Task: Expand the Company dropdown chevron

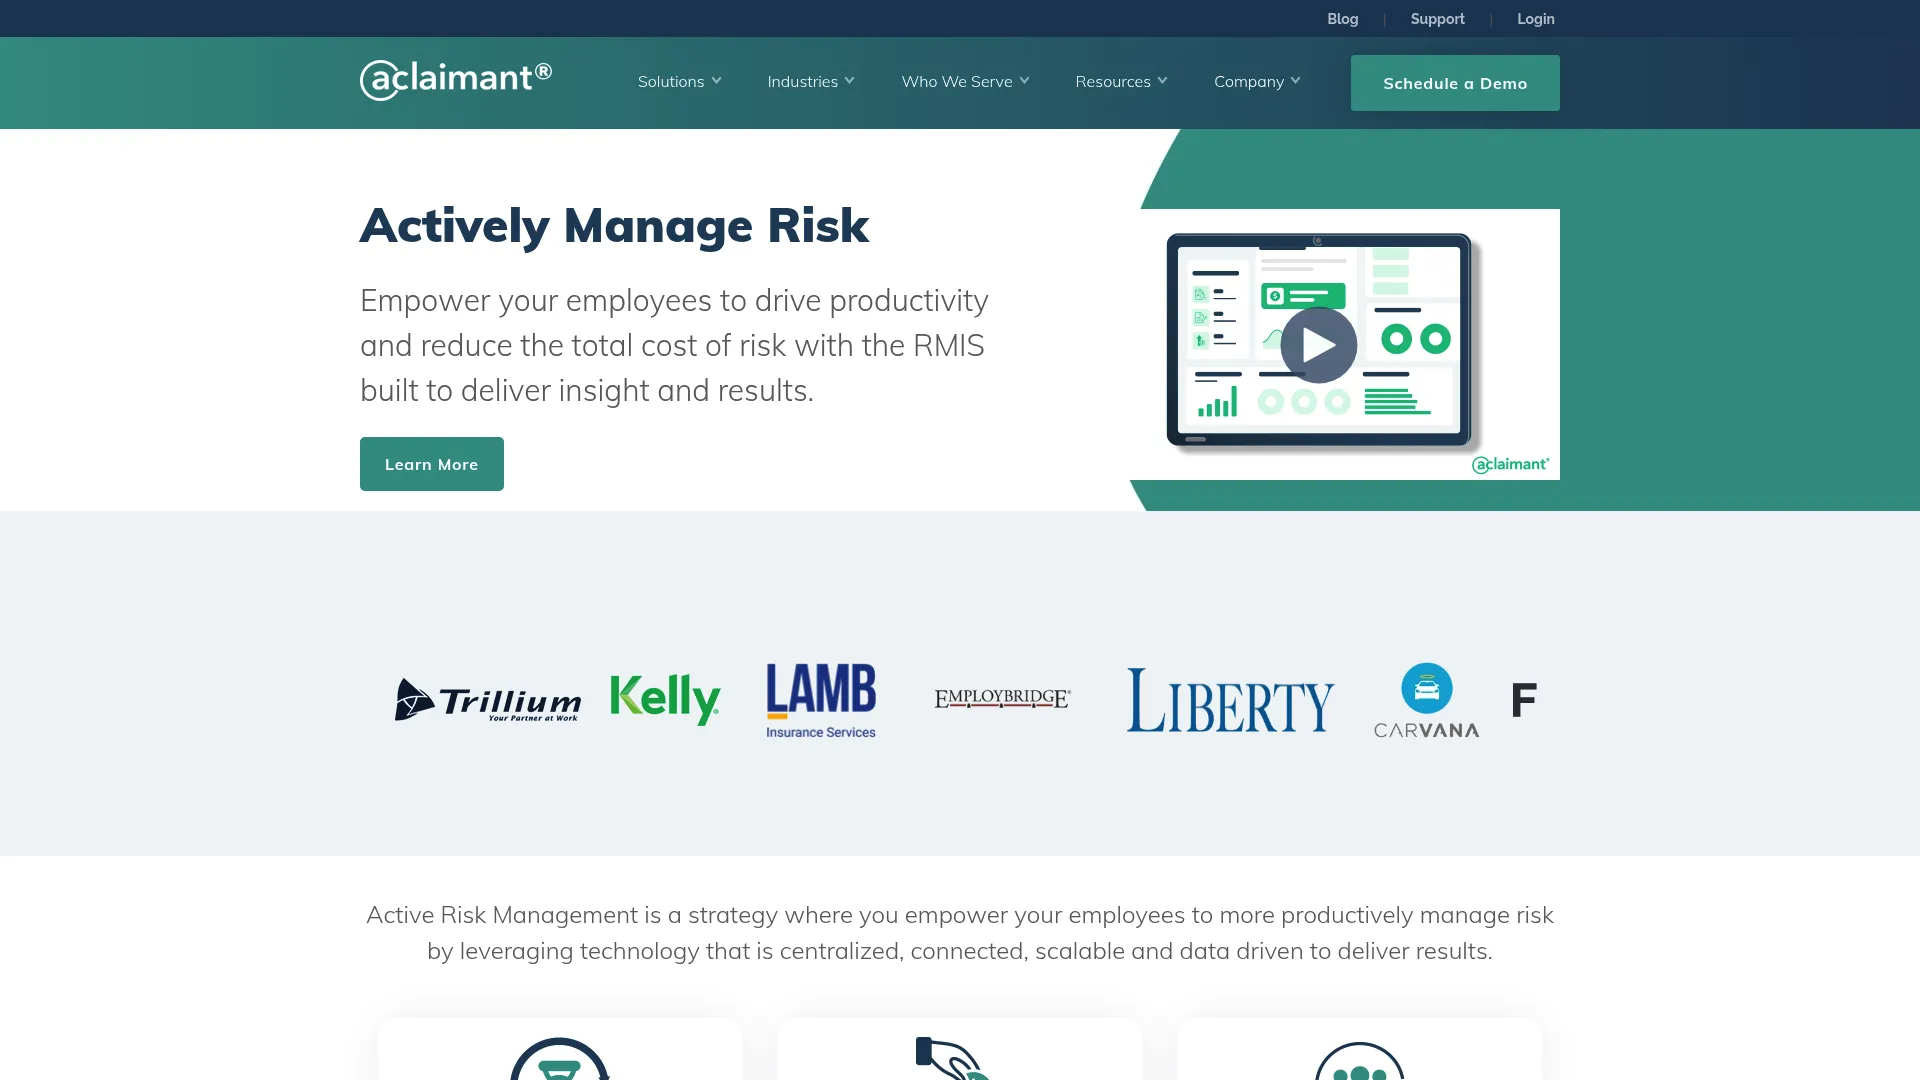Action: pos(1295,81)
